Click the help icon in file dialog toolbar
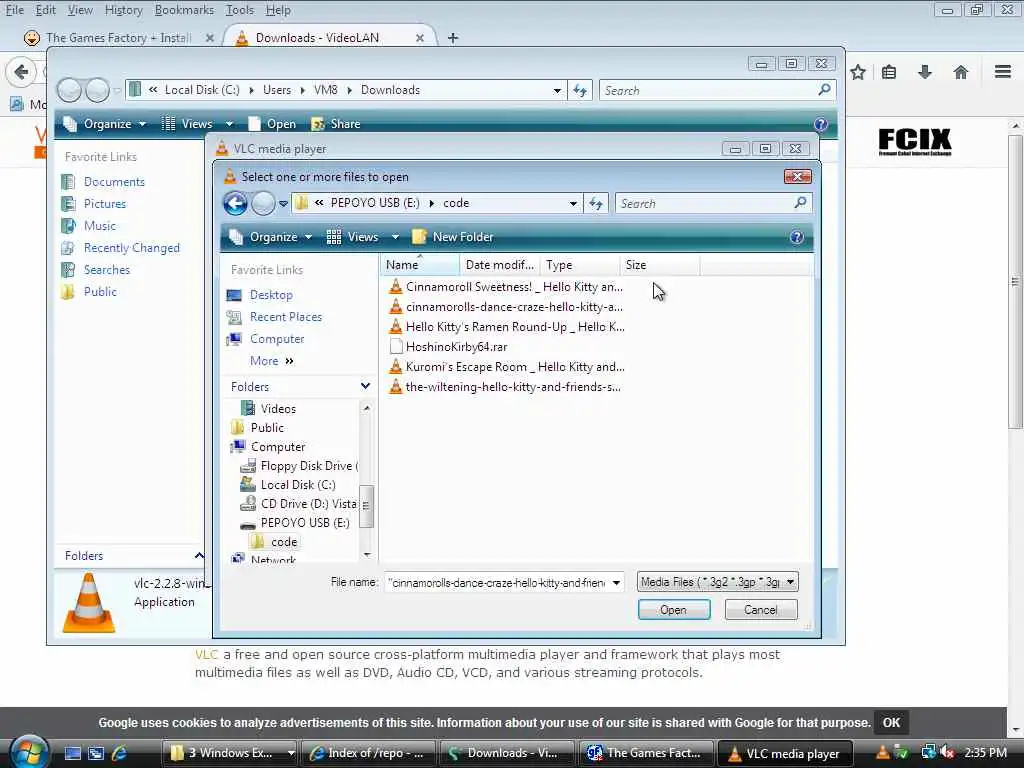The width and height of the screenshot is (1024, 768). (x=797, y=237)
